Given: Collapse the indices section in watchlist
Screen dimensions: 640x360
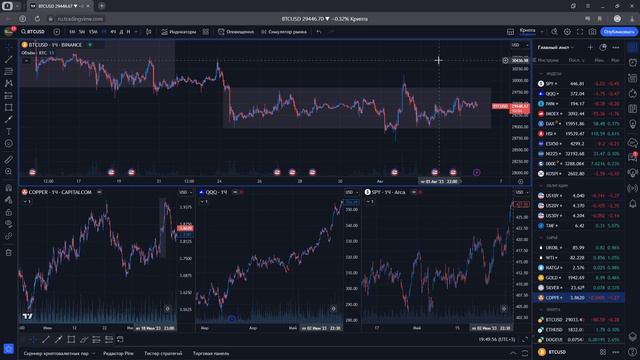Looking at the screenshot, I should click(x=542, y=74).
